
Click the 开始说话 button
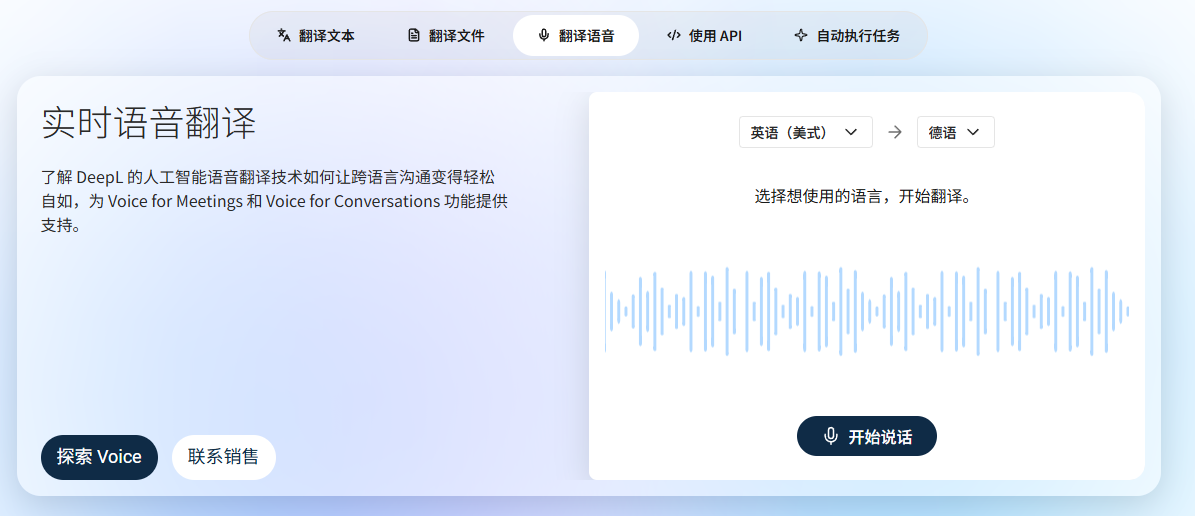point(867,436)
